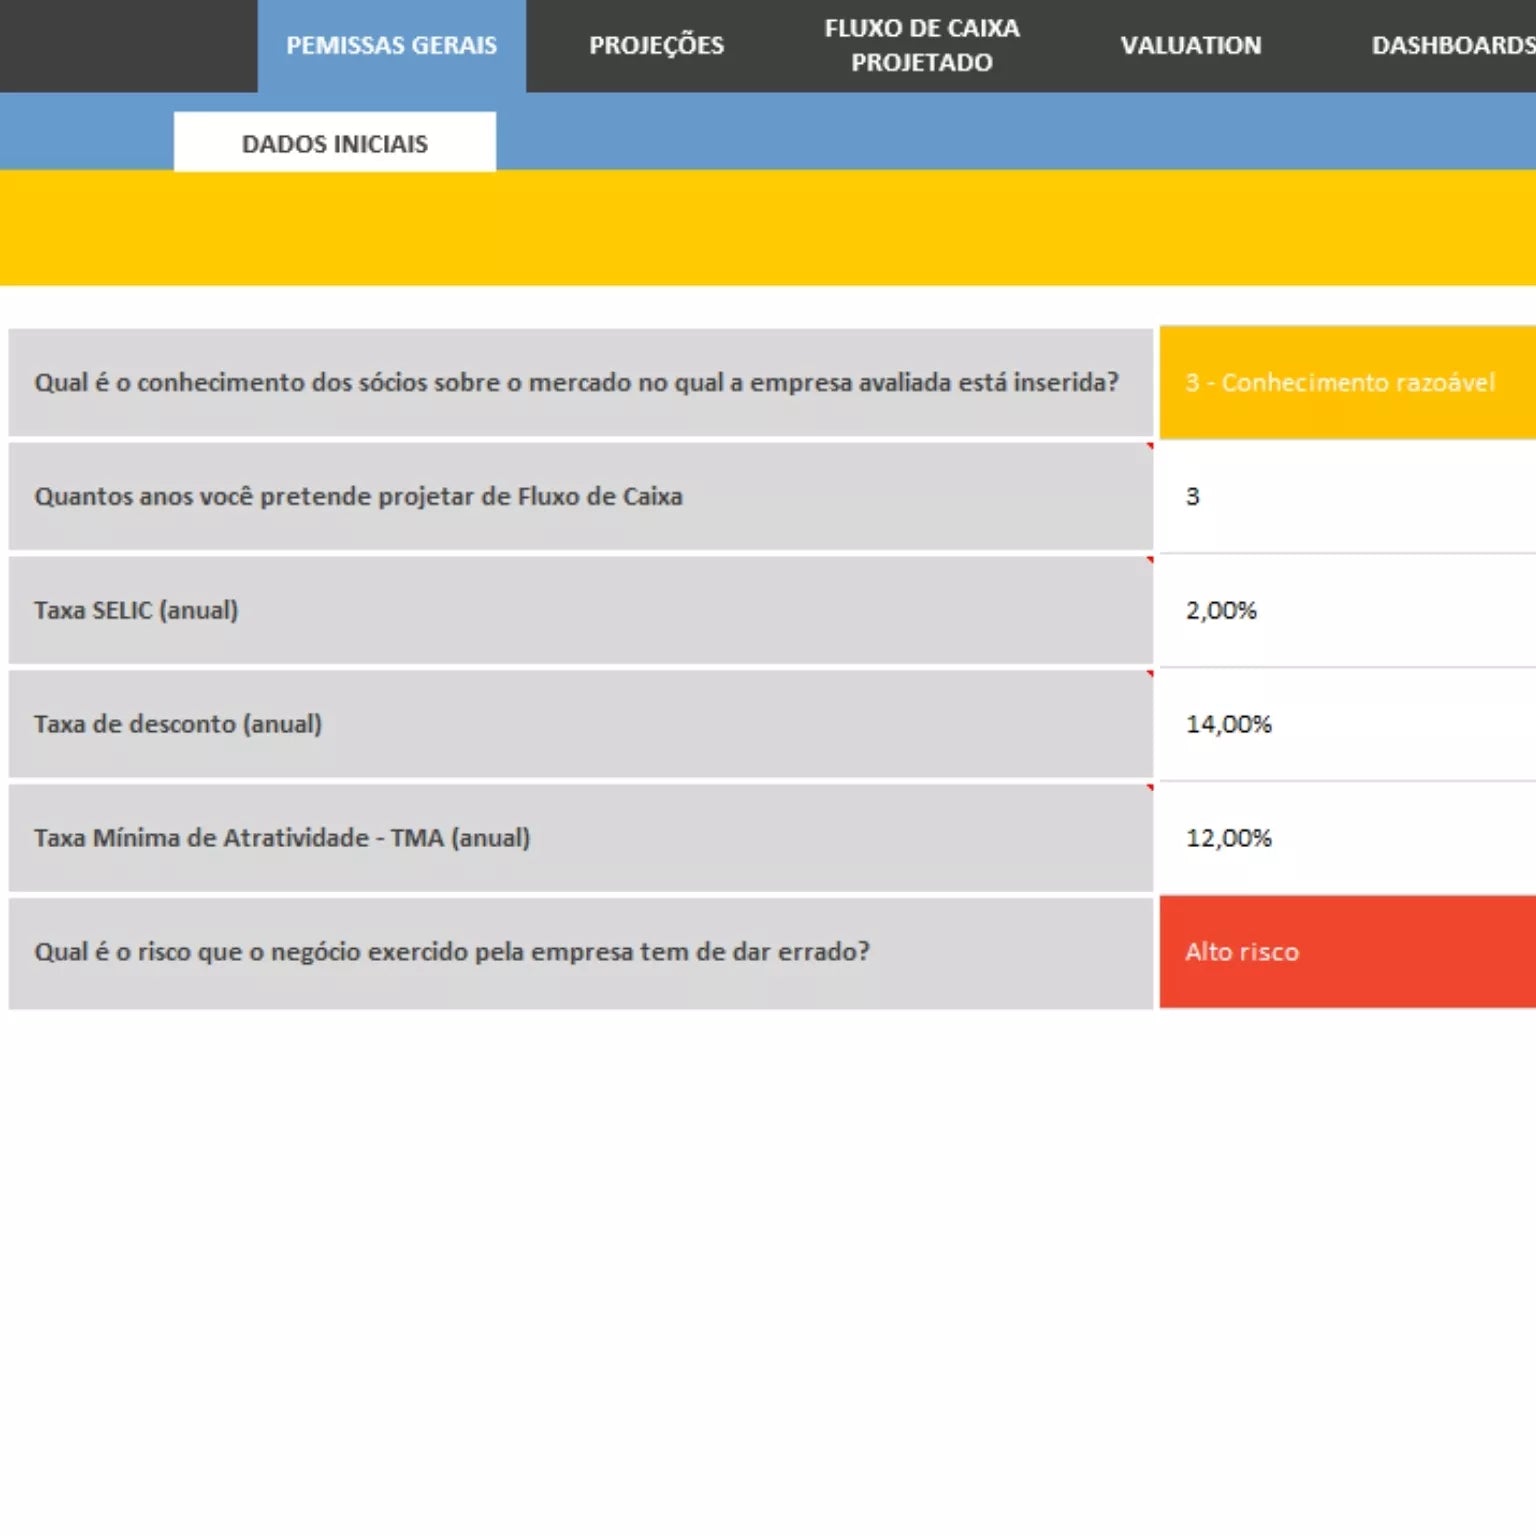This screenshot has height=1536, width=1536.
Task: Click 'Qual é o conhecimento dos sócios' question
Action: pos(581,383)
